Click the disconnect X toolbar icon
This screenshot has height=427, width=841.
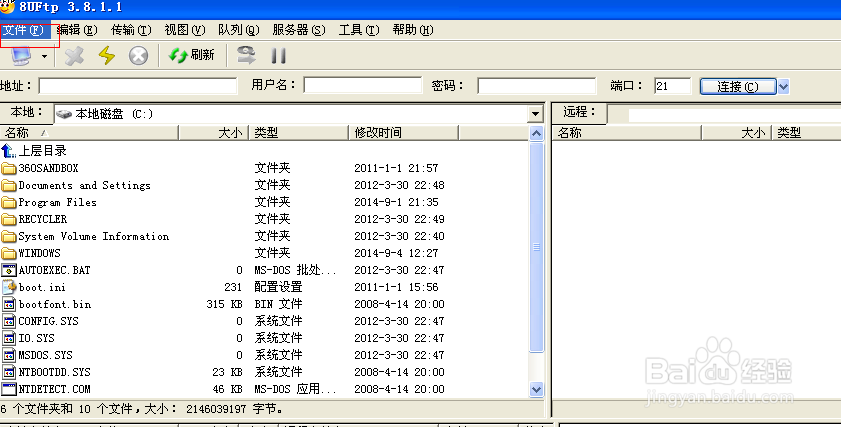(74, 55)
